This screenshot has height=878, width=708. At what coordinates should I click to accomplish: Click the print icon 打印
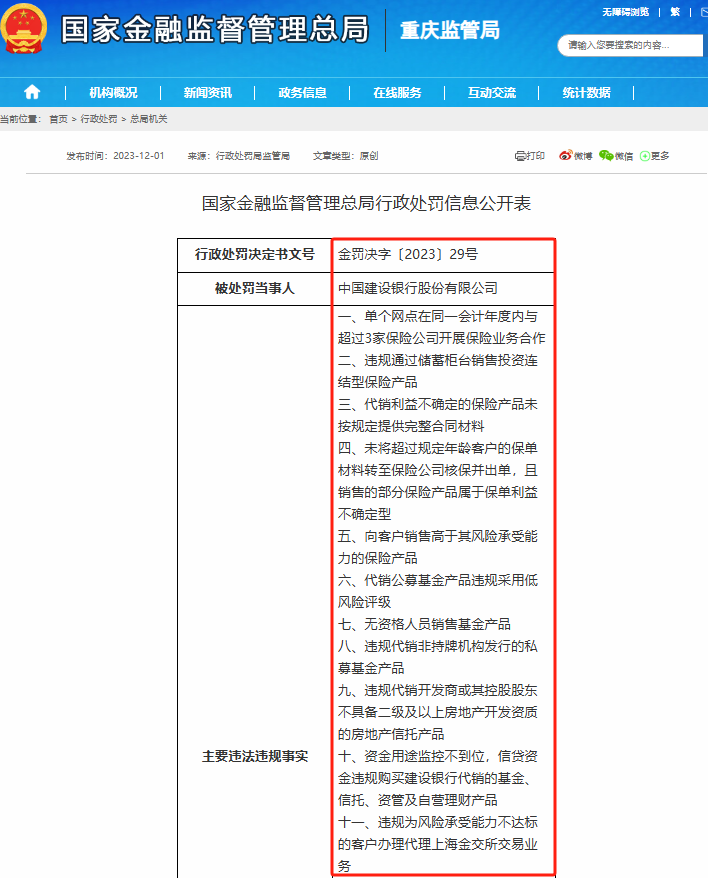[530, 156]
